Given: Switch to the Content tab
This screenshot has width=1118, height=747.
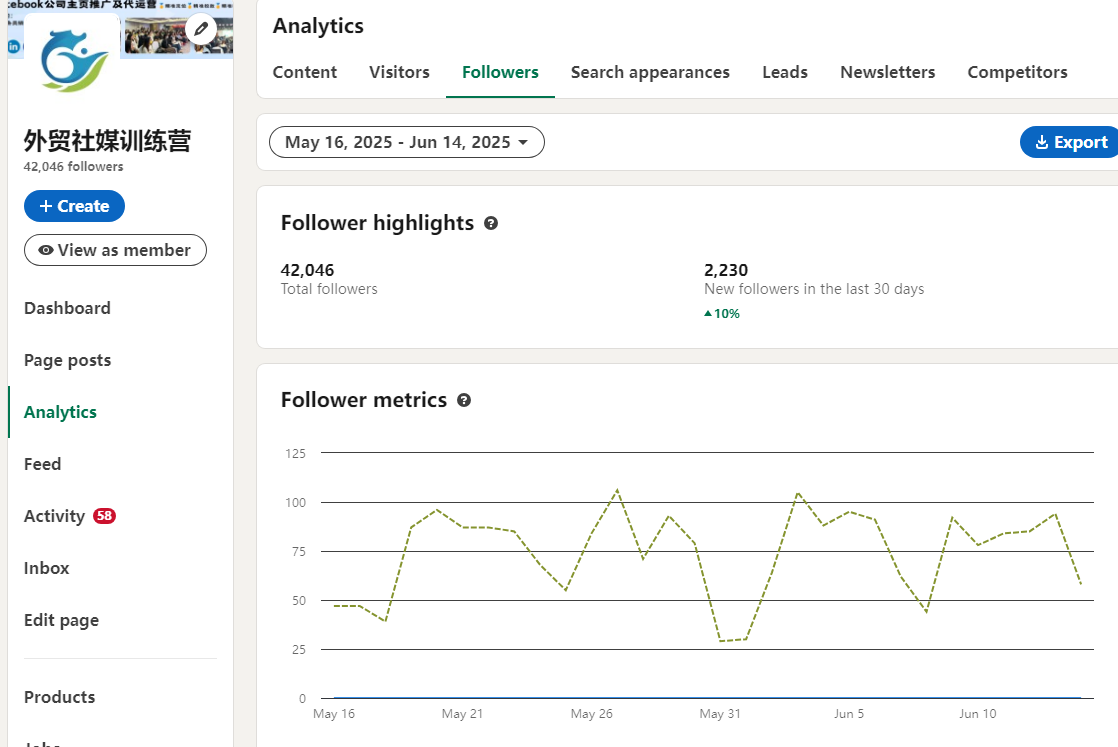Looking at the screenshot, I should pos(305,72).
